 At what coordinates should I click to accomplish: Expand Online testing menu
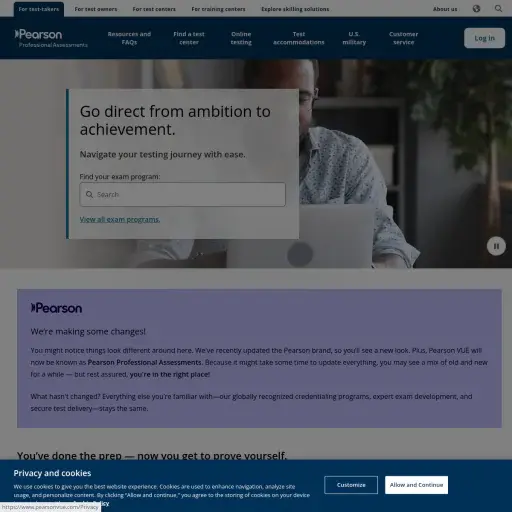241,38
